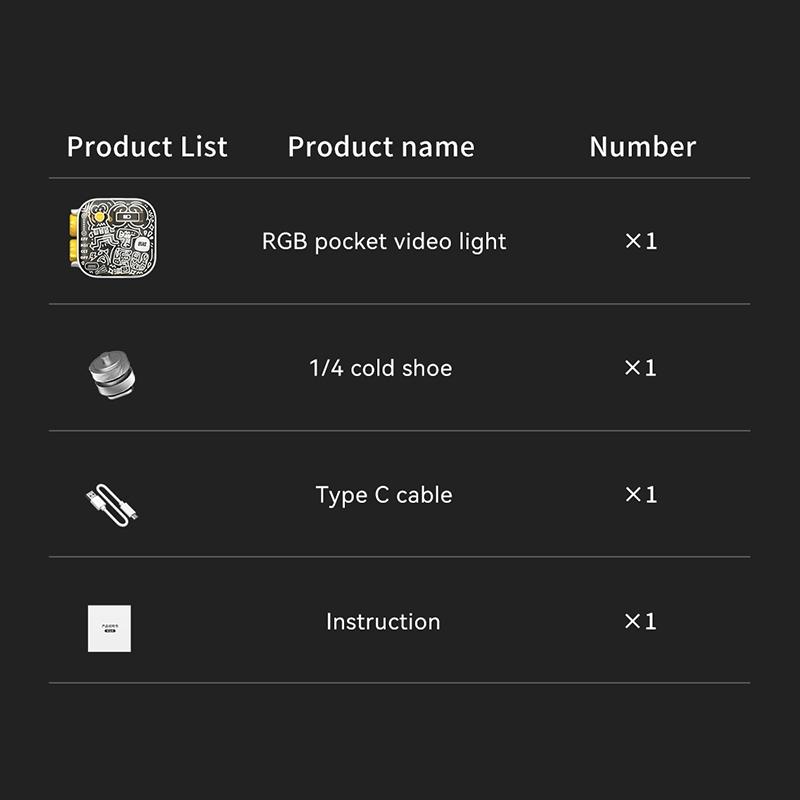Image resolution: width=800 pixels, height=800 pixels.
Task: Select the "Product name" column header
Action: click(x=381, y=147)
